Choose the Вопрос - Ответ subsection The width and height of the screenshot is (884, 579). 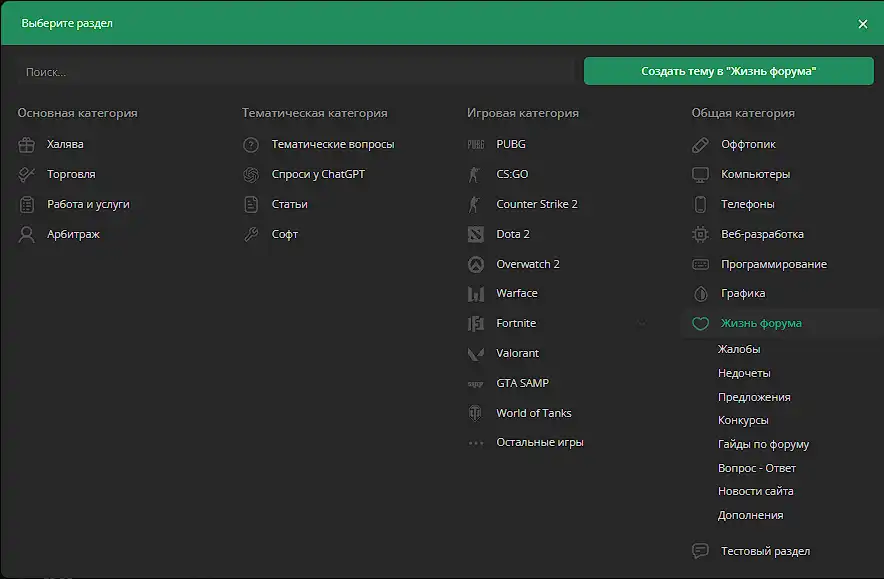[757, 468]
